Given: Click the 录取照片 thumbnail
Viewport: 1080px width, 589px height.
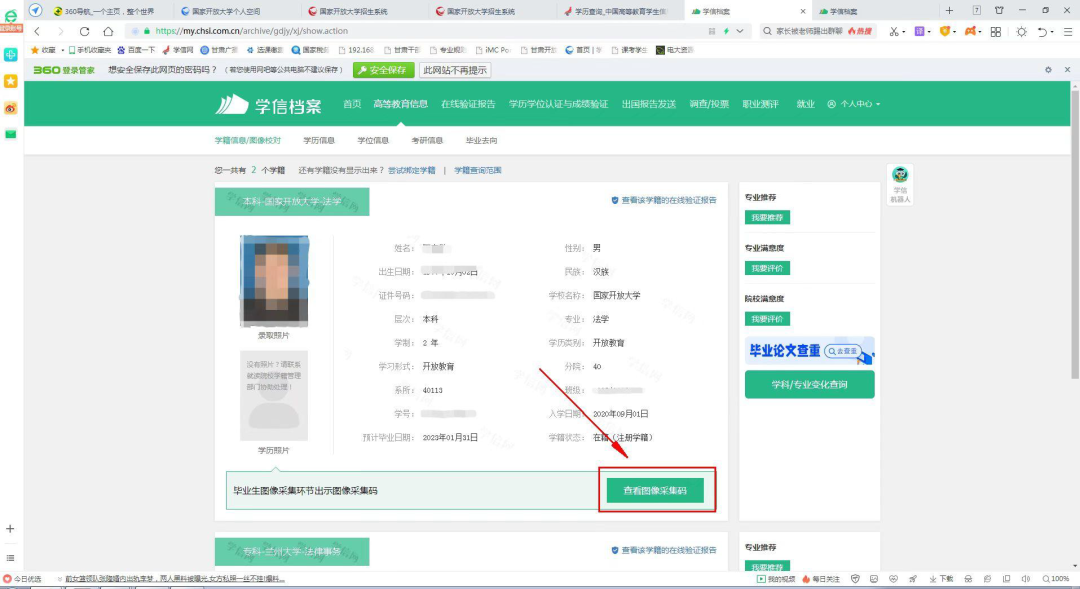Looking at the screenshot, I should coord(274,280).
